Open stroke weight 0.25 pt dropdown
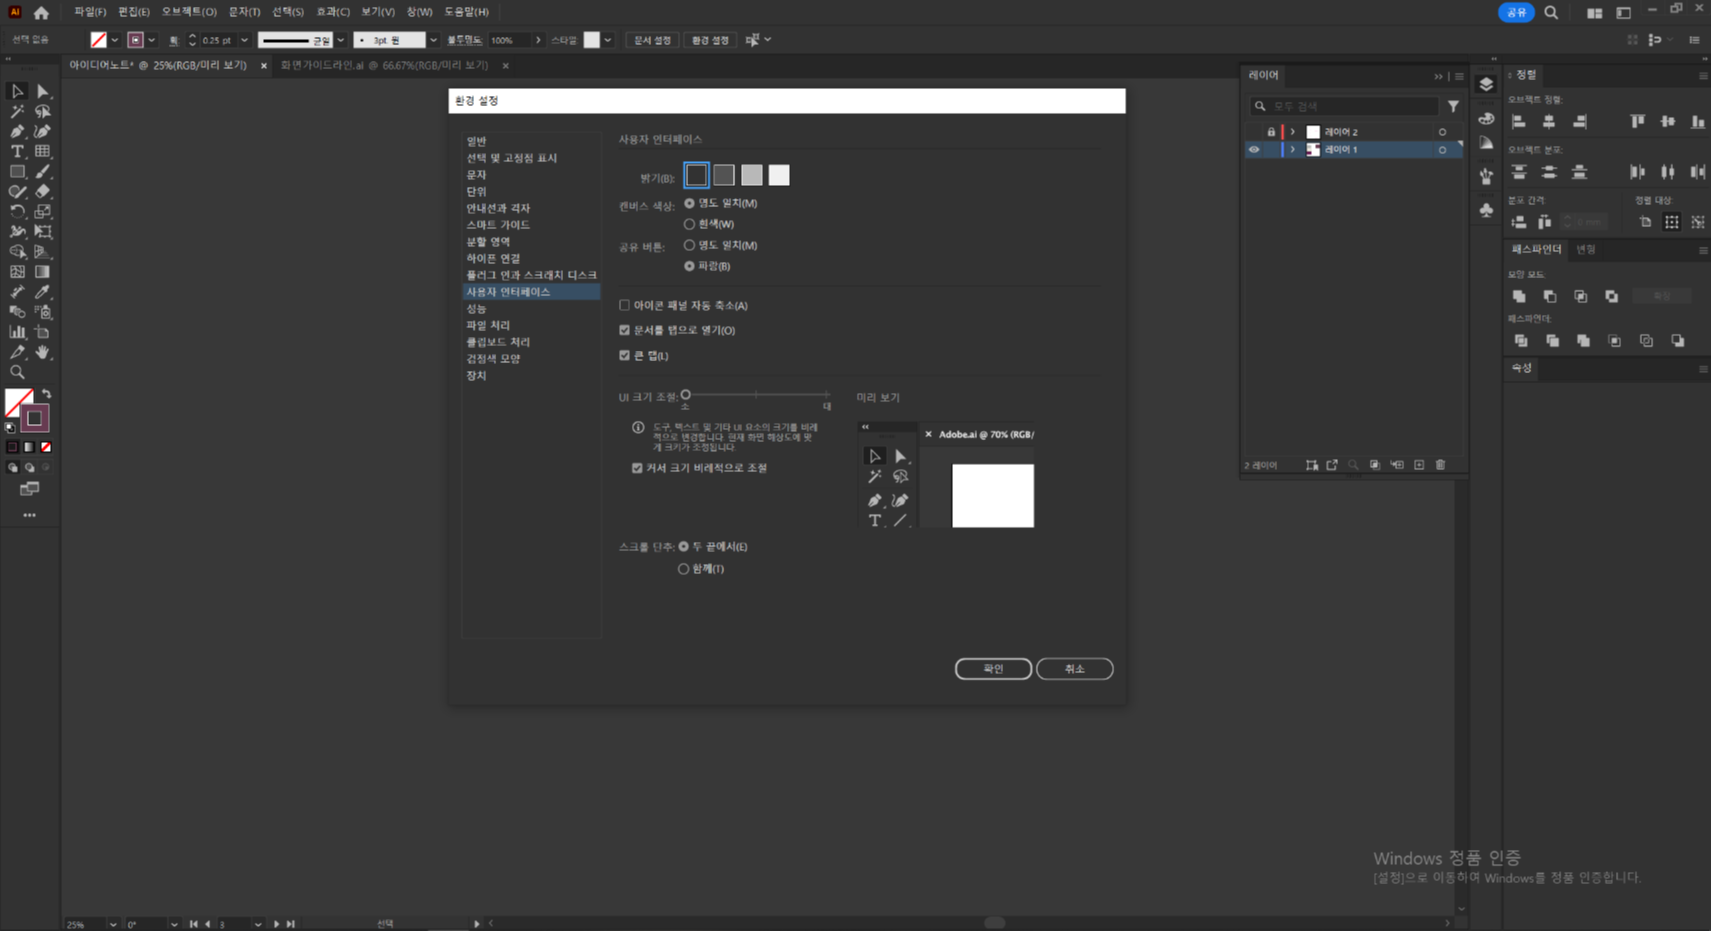Viewport: 1711px width, 931px height. click(244, 41)
